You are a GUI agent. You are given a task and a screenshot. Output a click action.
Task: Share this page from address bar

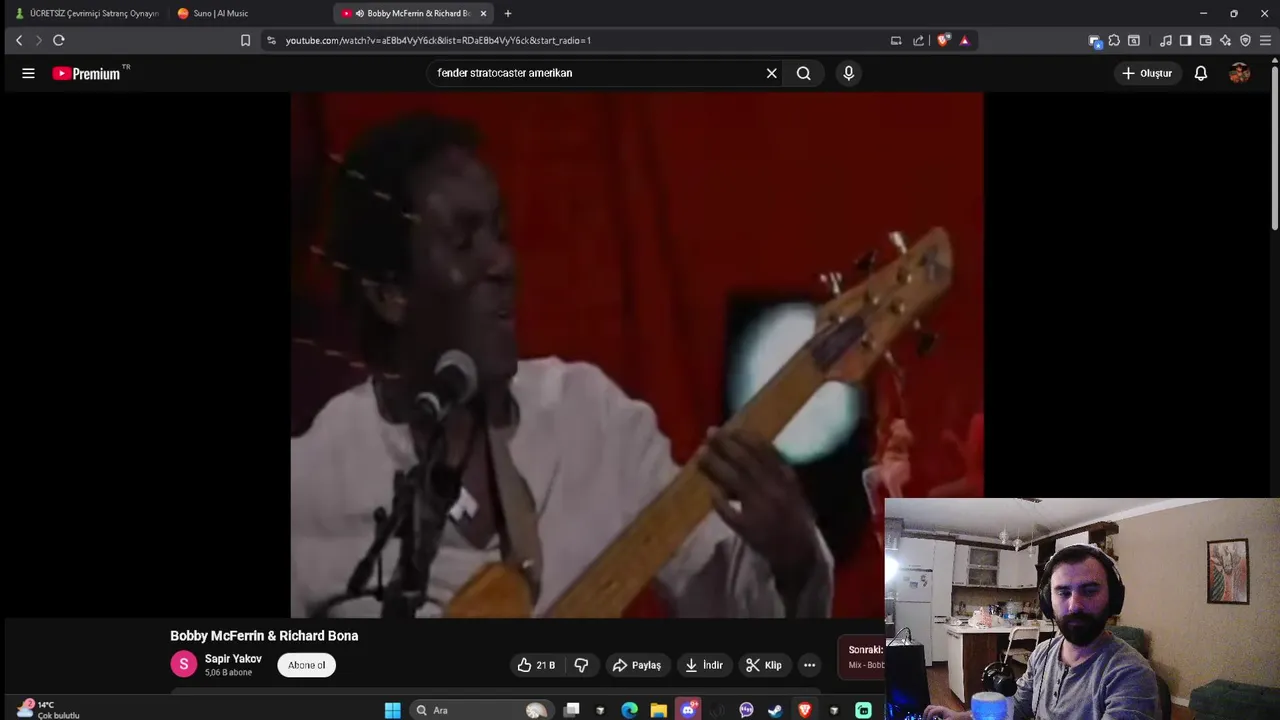918,40
